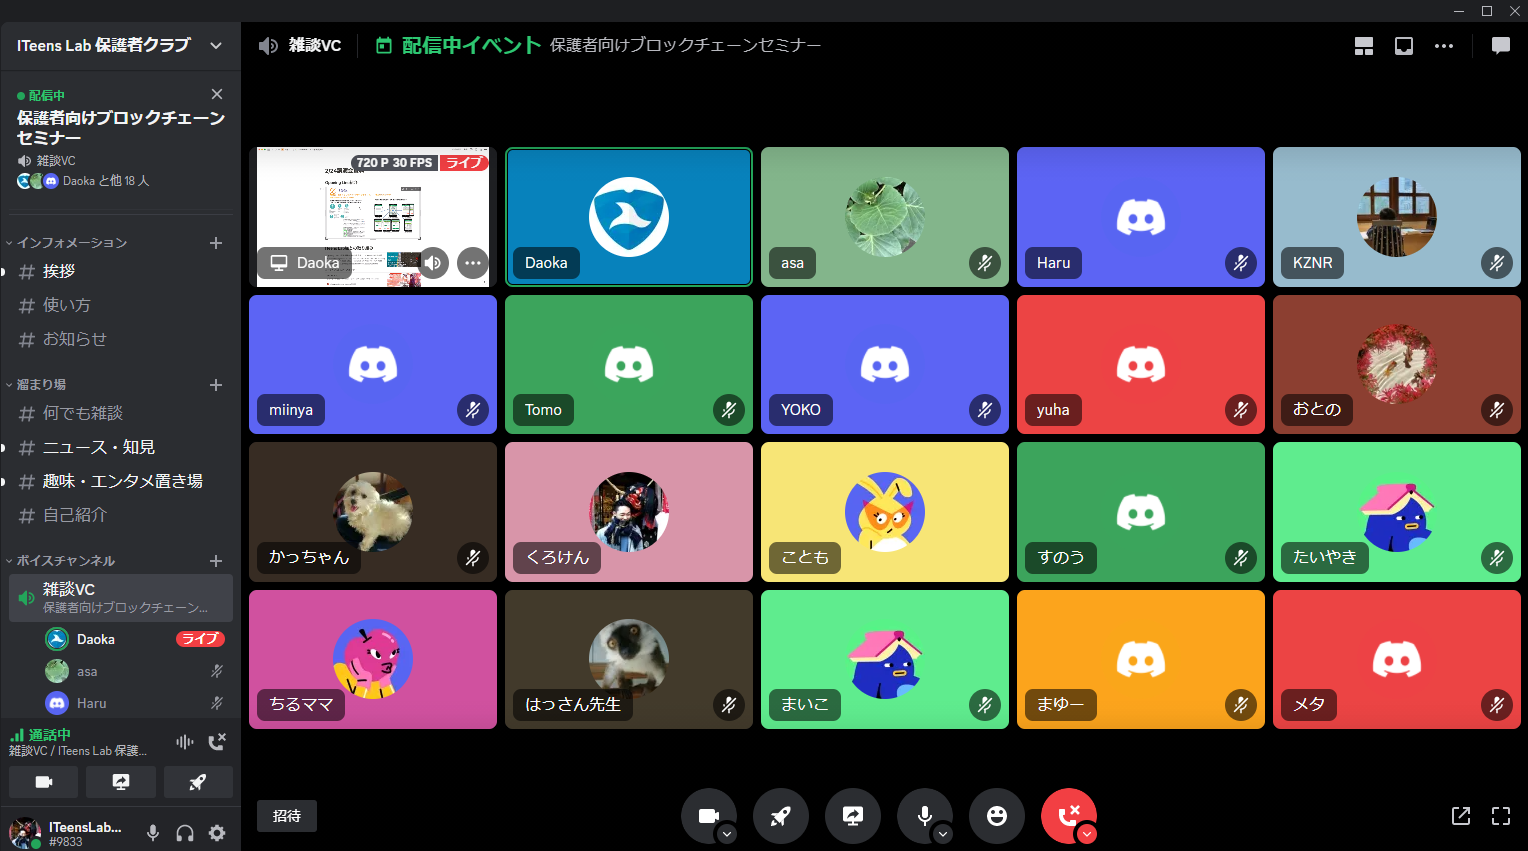Collapse the インフォメーション category
The height and width of the screenshot is (851, 1528).
click(67, 243)
